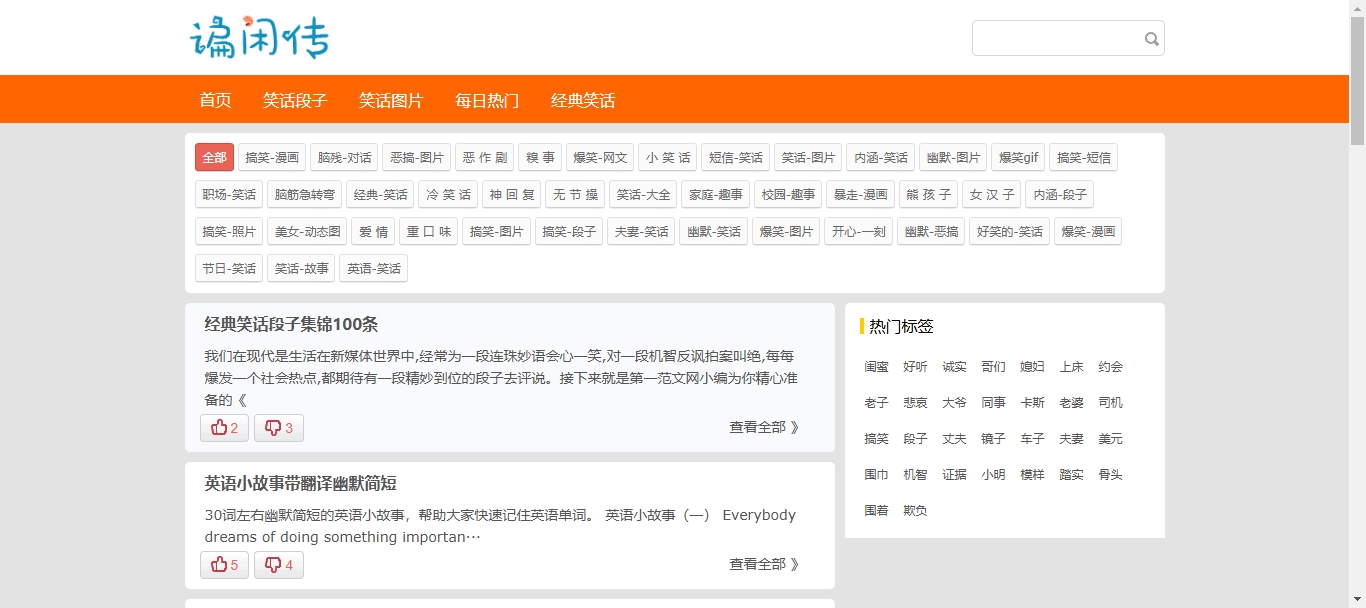Go to 笑话图片 in the navigation bar
This screenshot has width=1366, height=608.
[391, 100]
